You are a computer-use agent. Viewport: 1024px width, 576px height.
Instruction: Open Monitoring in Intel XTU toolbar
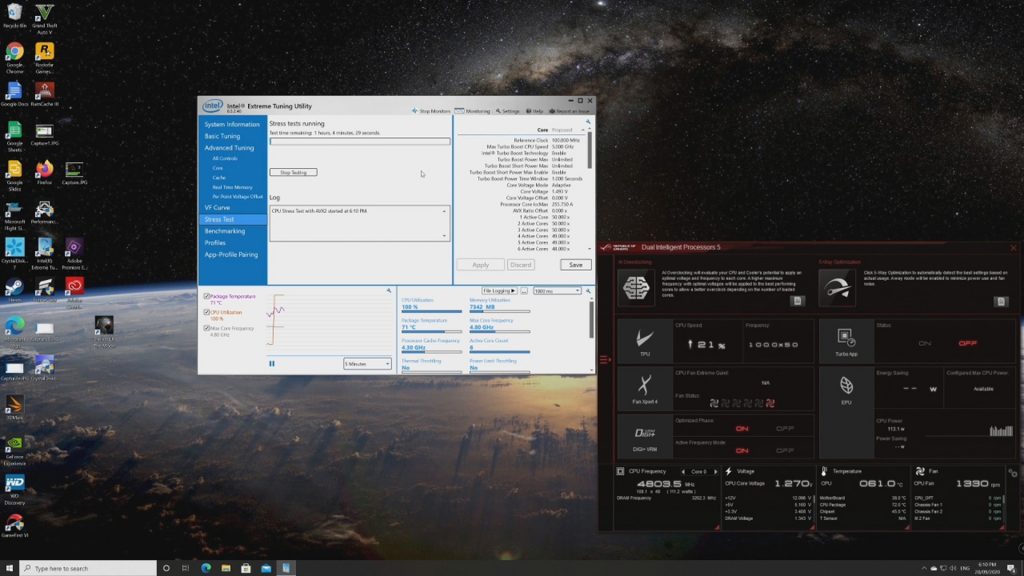point(472,111)
